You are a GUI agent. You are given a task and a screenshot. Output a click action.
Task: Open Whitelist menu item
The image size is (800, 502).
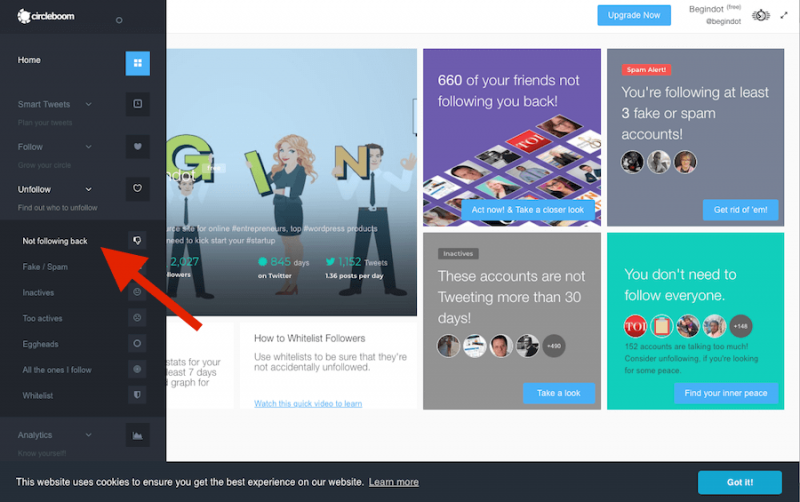[38, 396]
